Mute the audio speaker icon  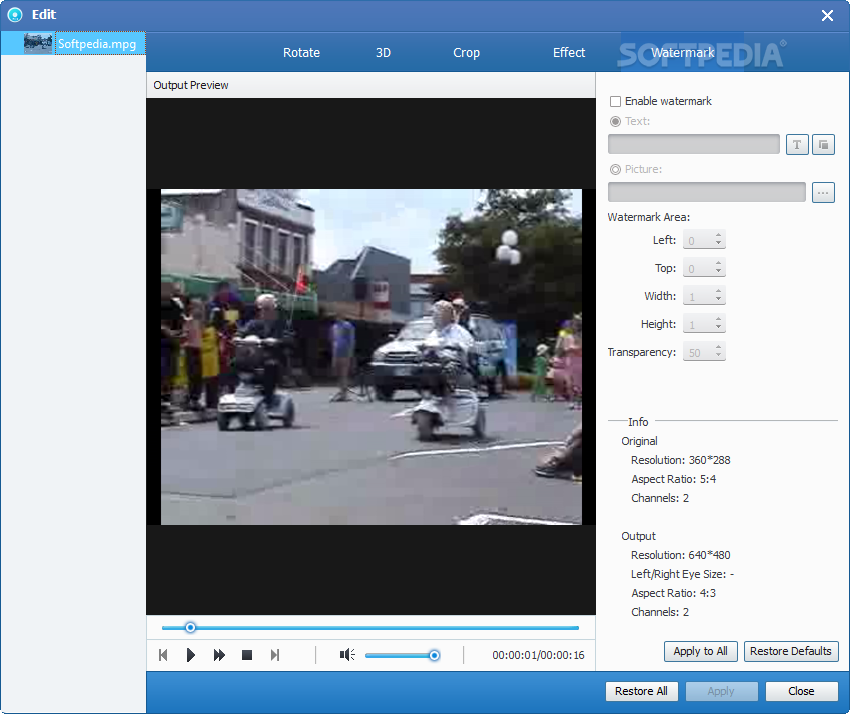tap(347, 655)
